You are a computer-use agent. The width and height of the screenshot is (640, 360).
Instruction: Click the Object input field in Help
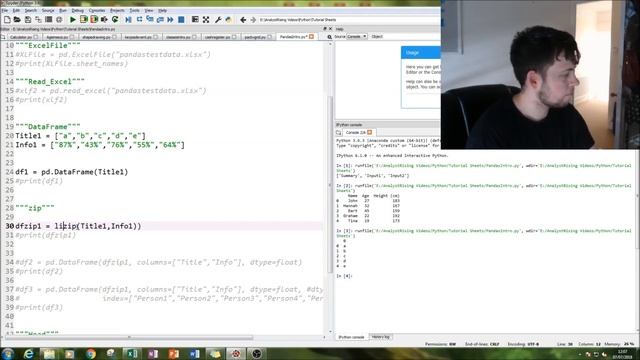412,36
